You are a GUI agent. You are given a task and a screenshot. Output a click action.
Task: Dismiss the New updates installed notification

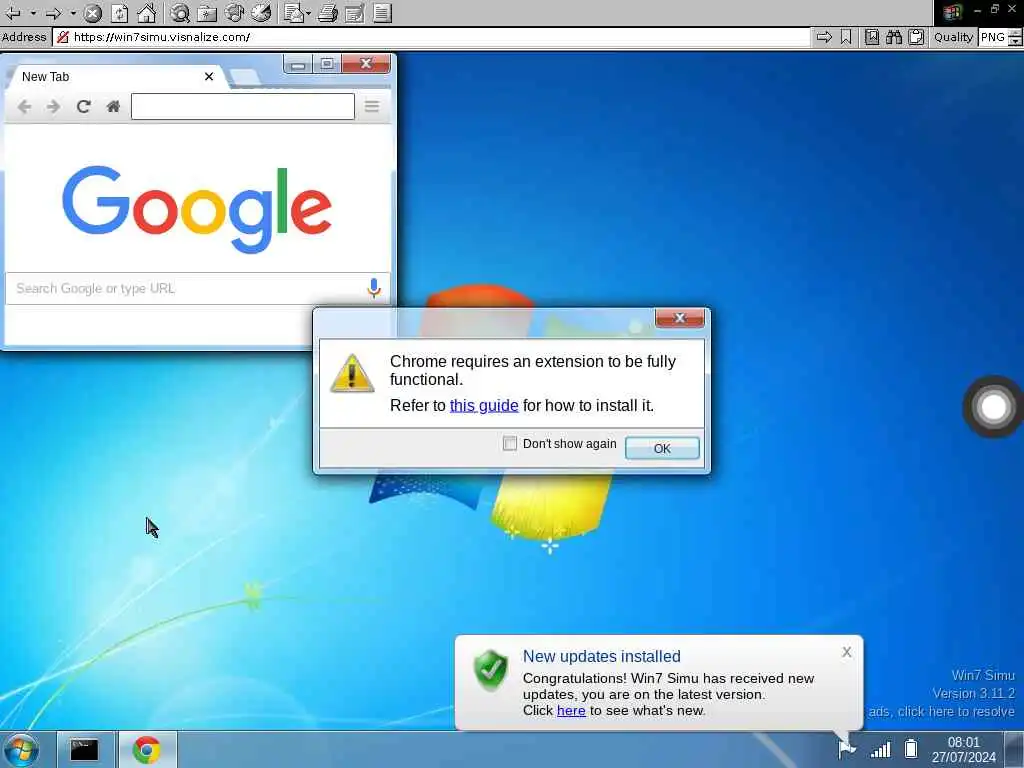point(846,652)
